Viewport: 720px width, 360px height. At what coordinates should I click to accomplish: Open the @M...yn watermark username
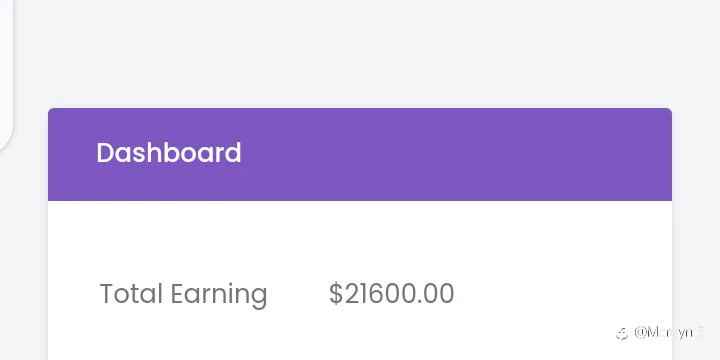663,332
